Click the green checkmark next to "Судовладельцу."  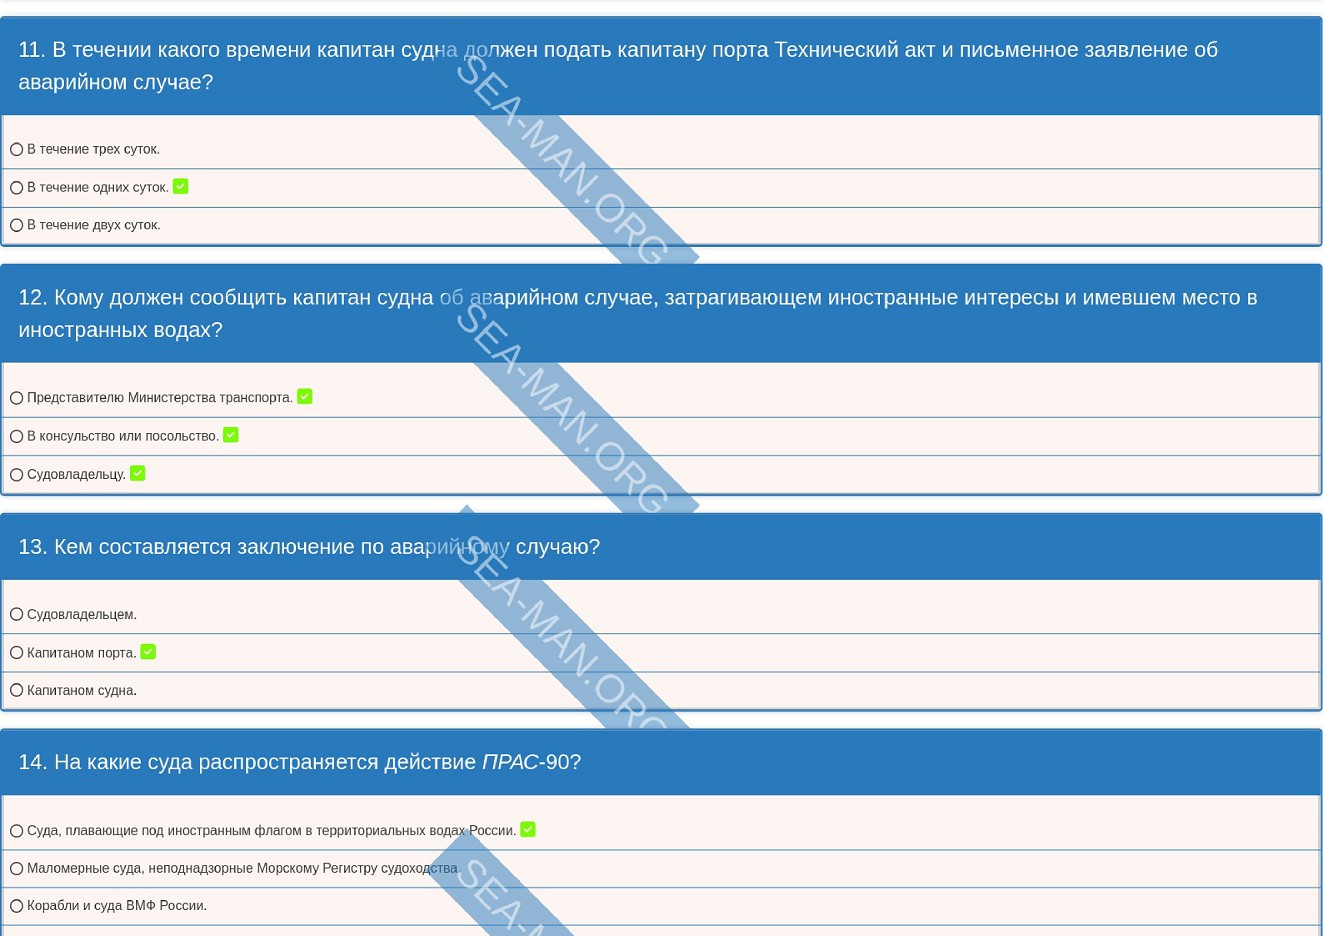click(138, 473)
